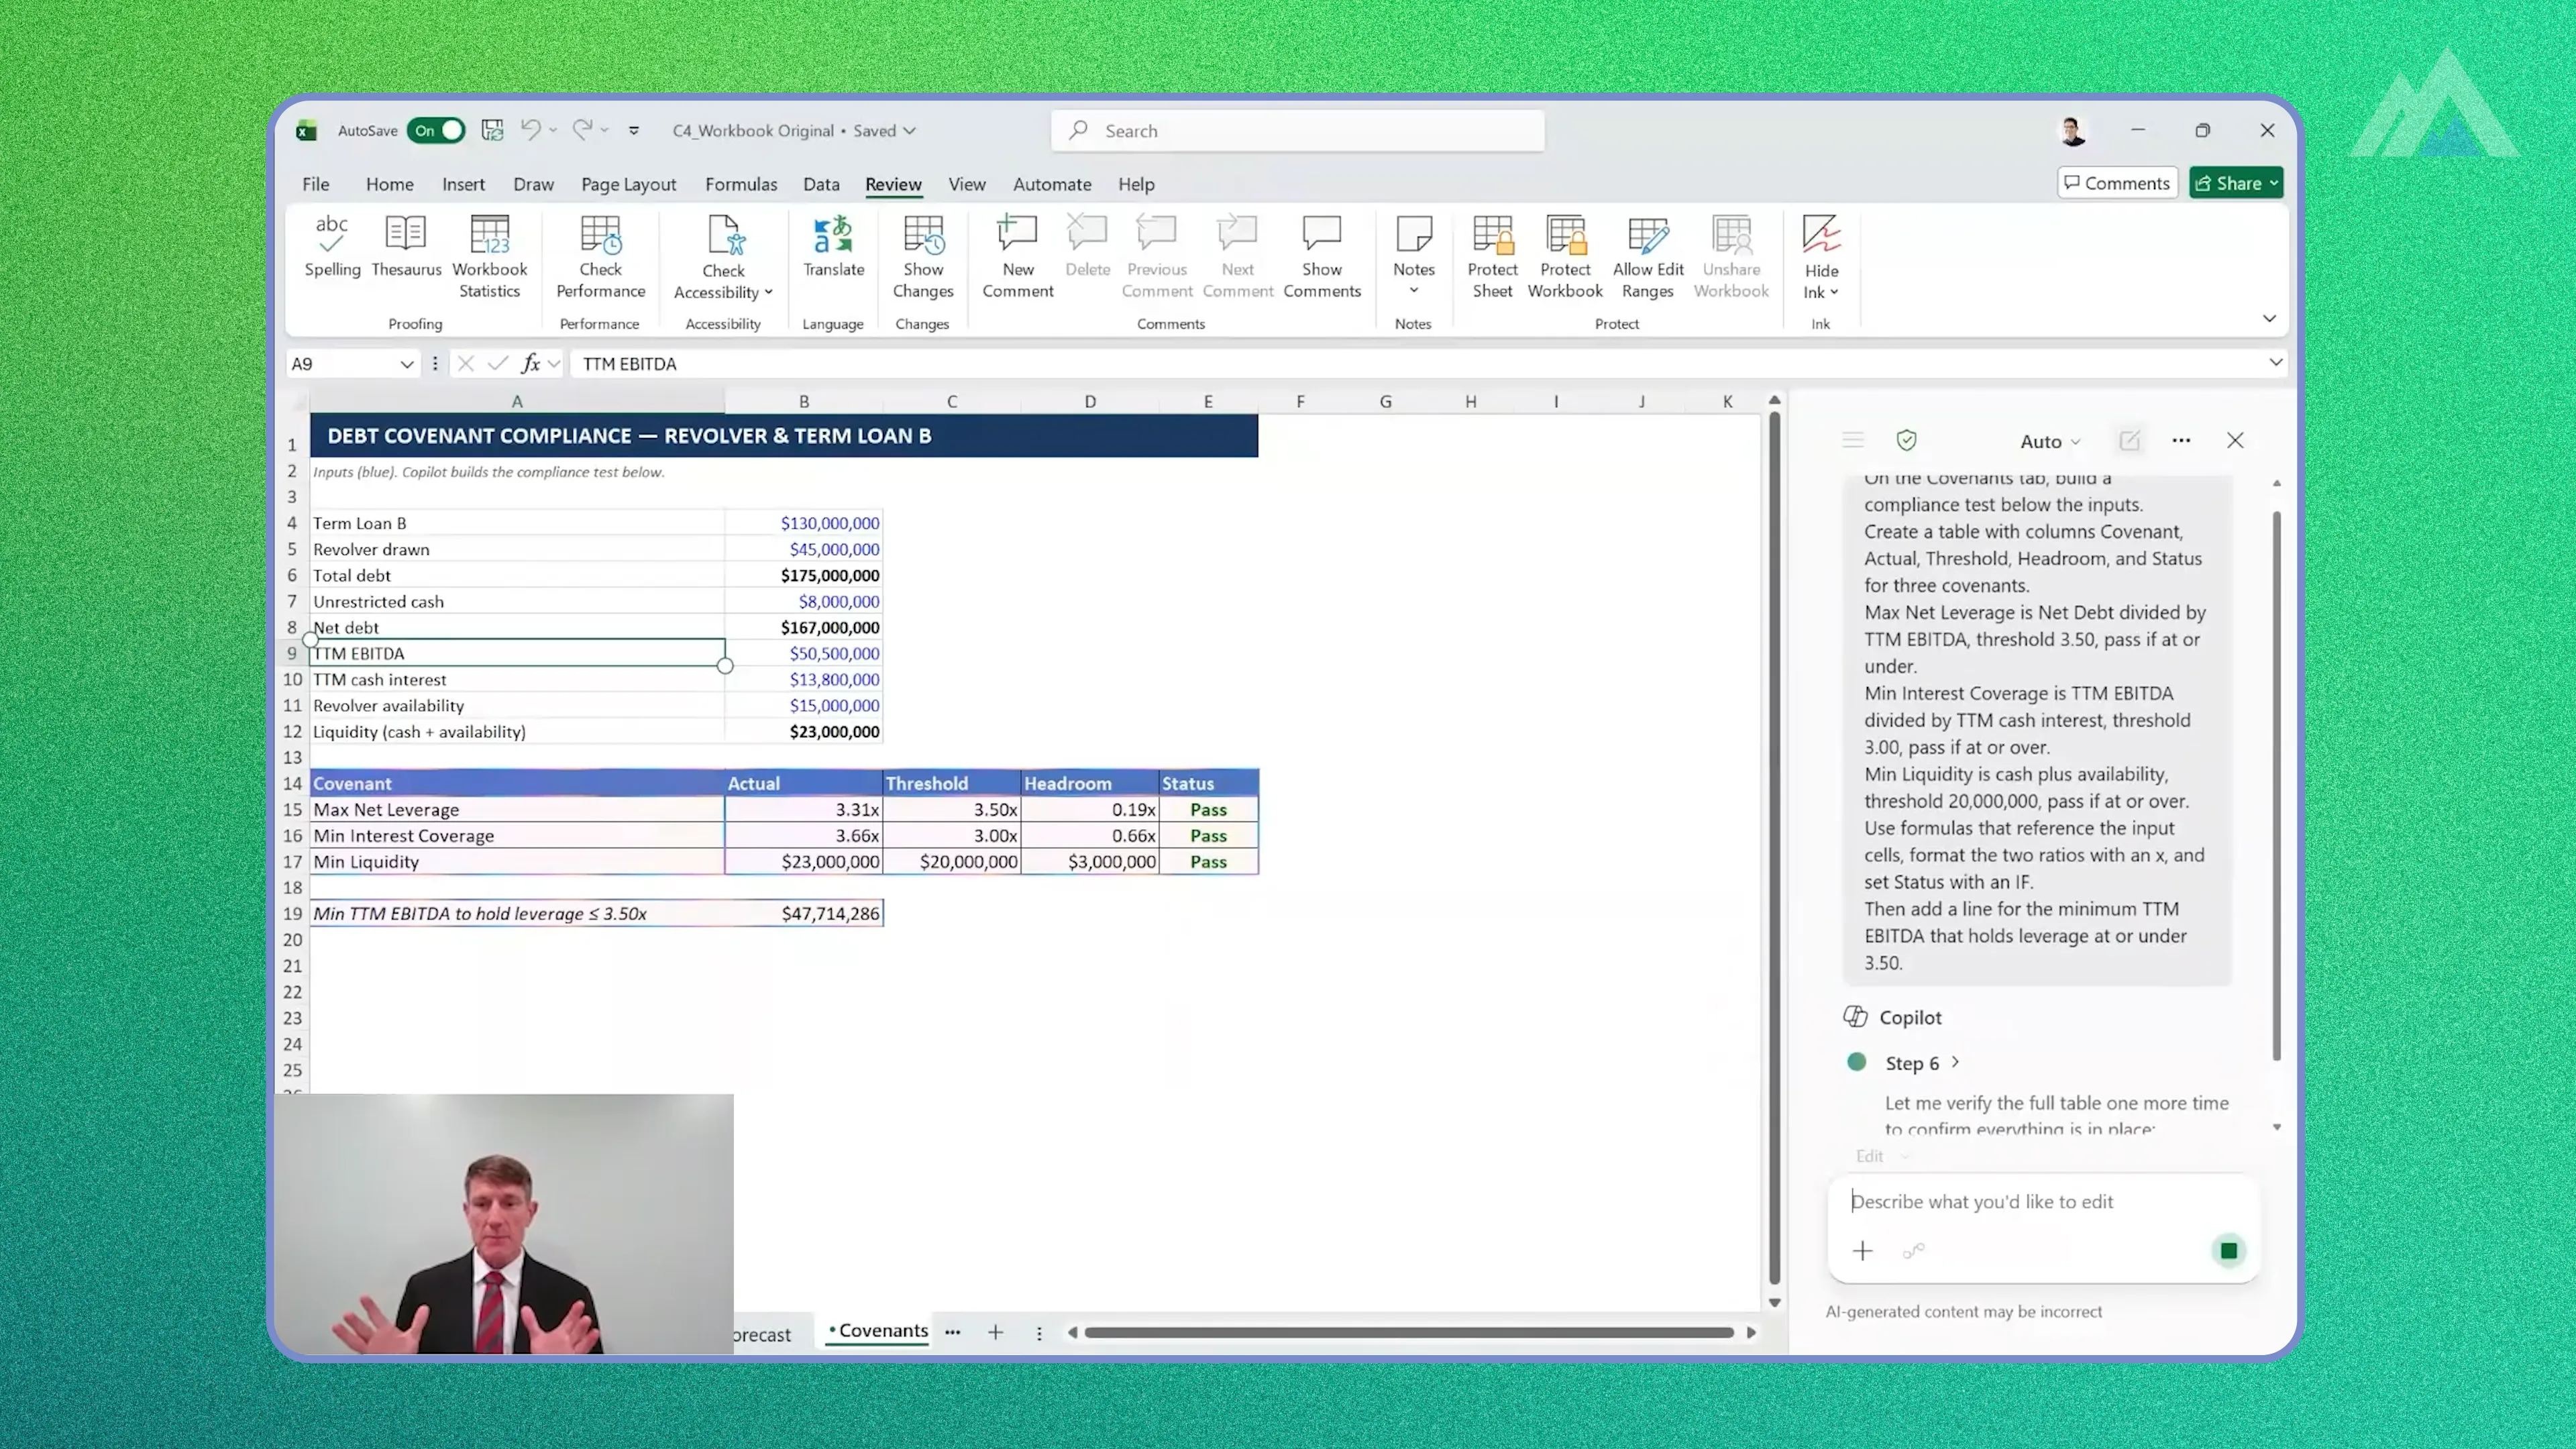
Task: Click the Redo arrow icon
Action: (x=582, y=130)
